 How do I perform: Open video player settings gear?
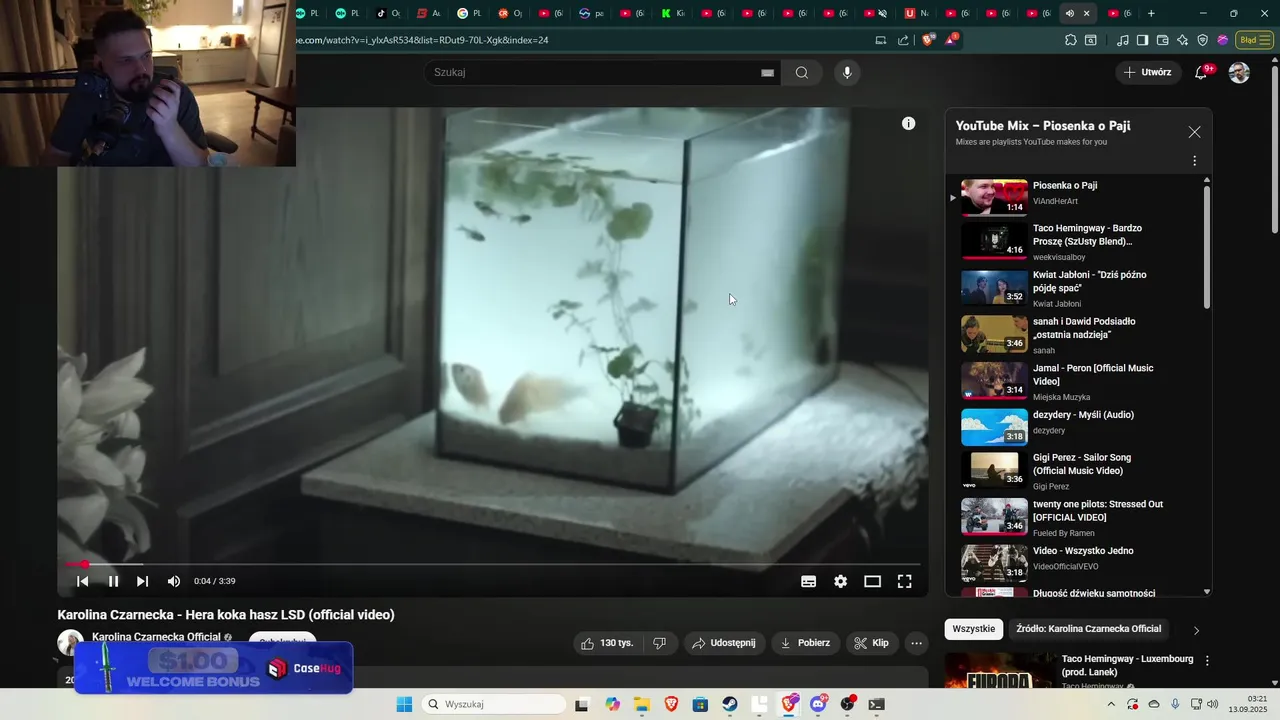click(x=840, y=581)
